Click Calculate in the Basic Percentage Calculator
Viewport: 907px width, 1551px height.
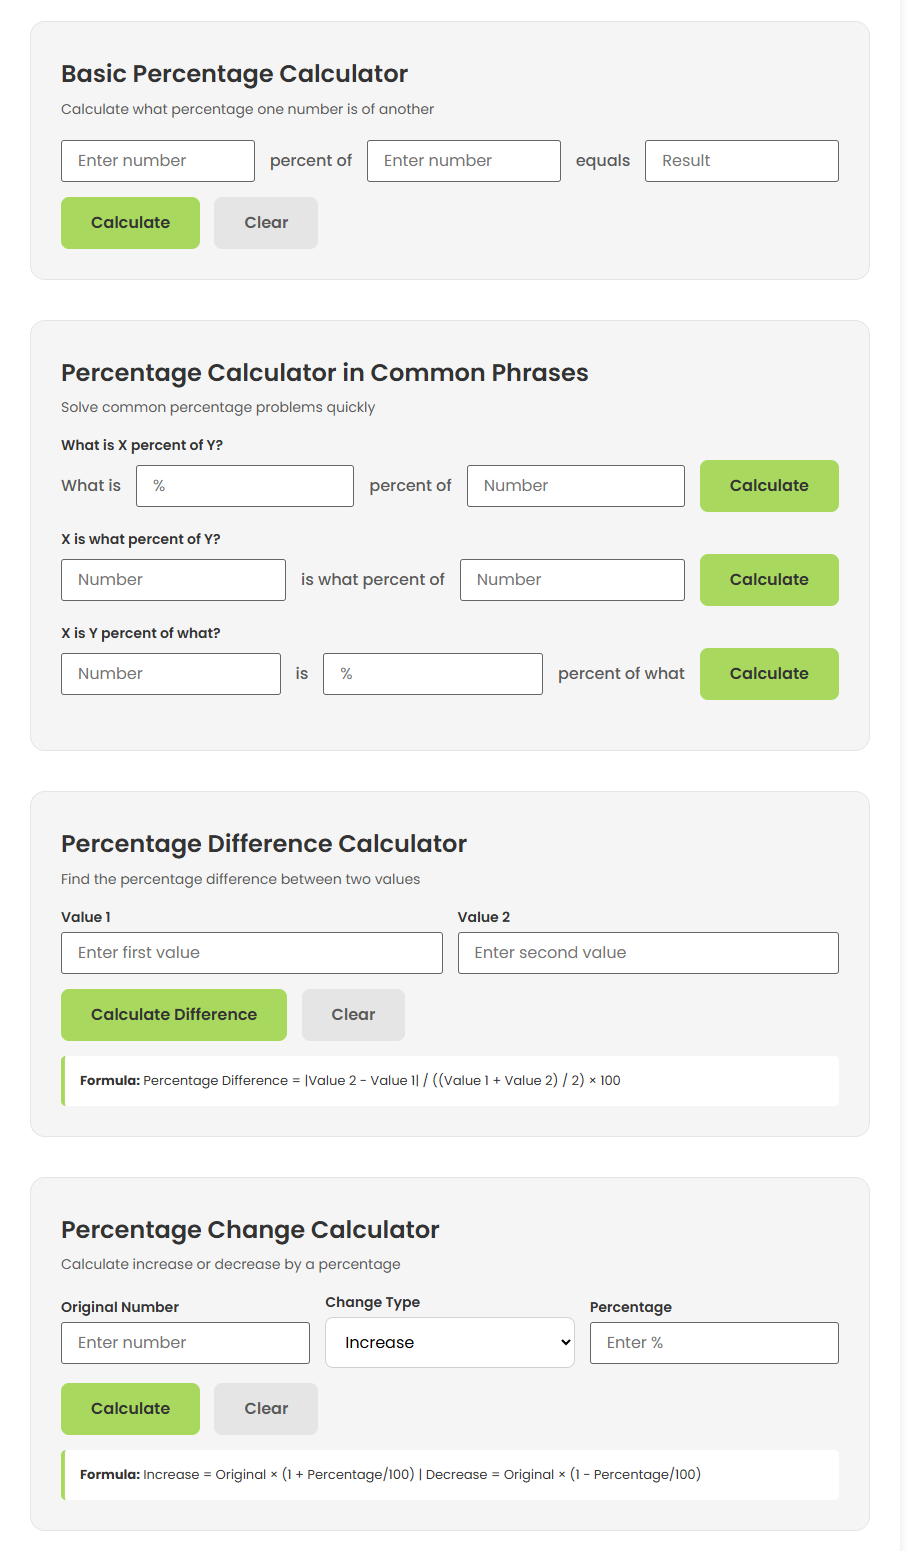coord(130,222)
